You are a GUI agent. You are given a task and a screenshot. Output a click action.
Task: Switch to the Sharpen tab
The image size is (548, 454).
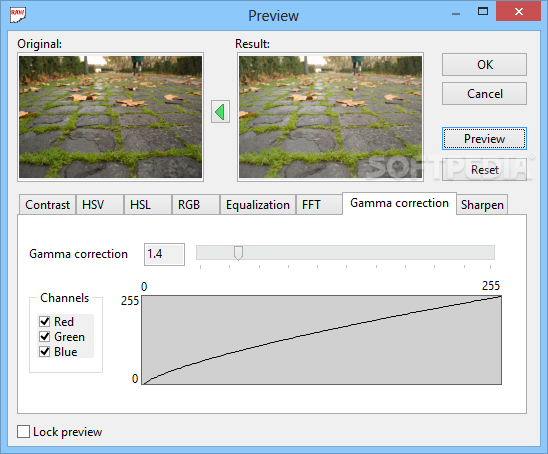482,204
